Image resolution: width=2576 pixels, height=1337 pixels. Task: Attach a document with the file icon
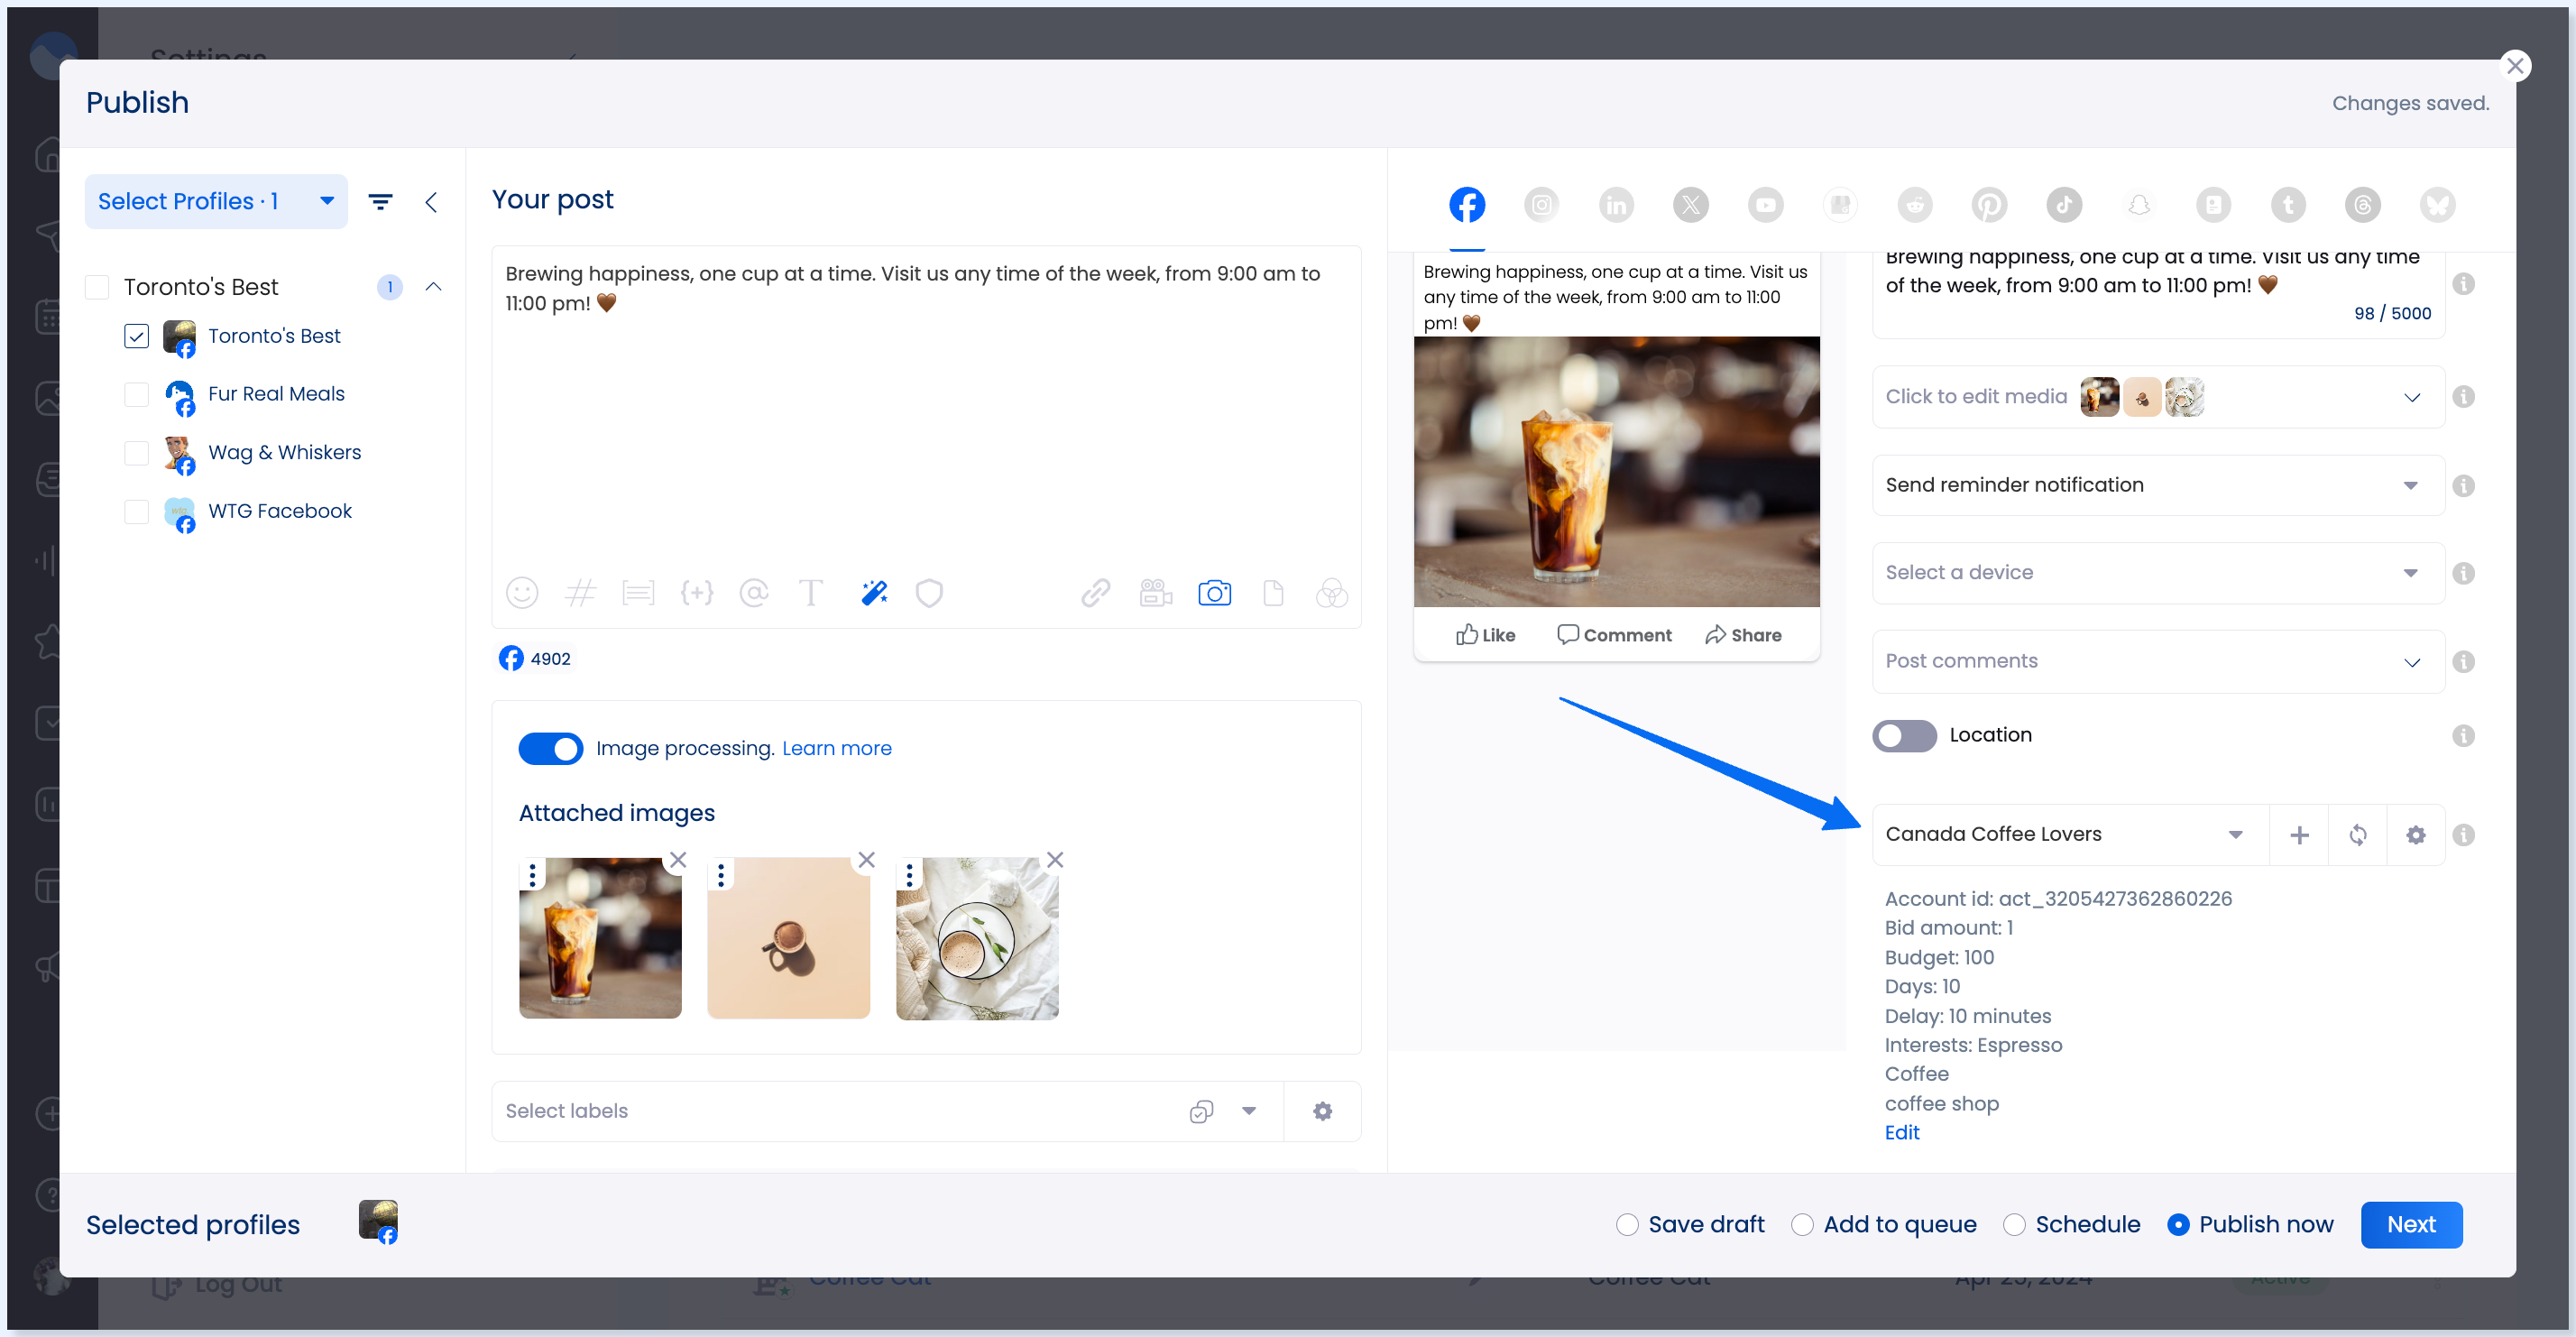tap(1273, 593)
